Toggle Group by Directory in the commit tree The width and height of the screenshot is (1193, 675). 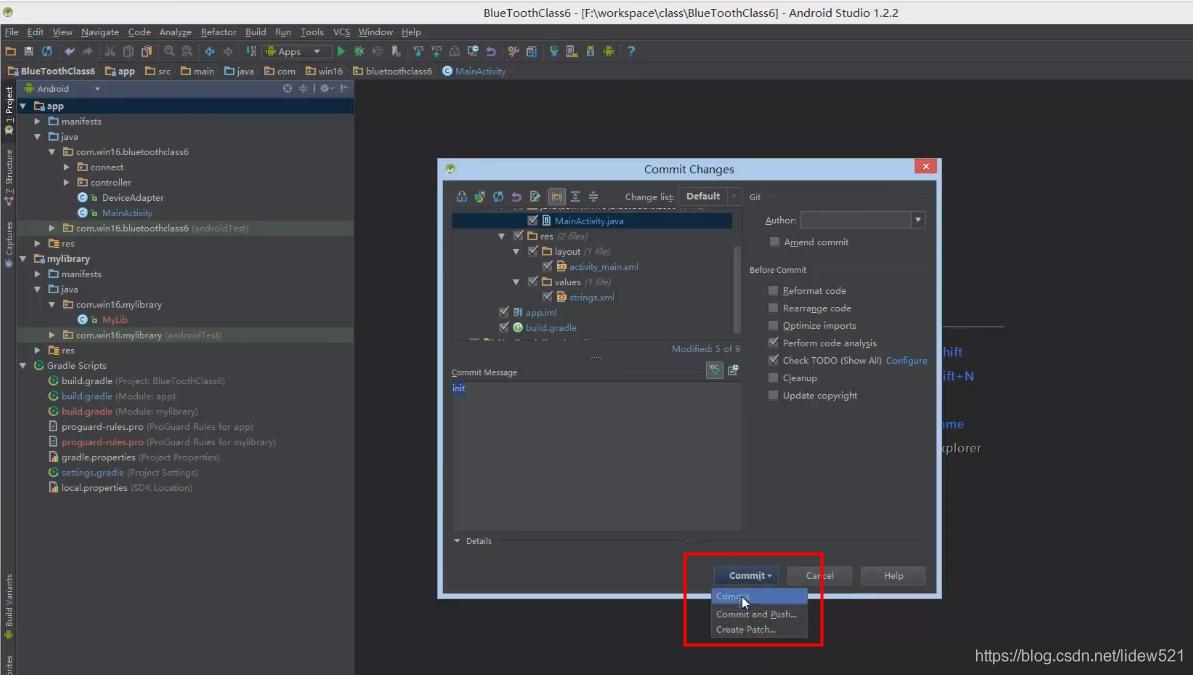(555, 196)
